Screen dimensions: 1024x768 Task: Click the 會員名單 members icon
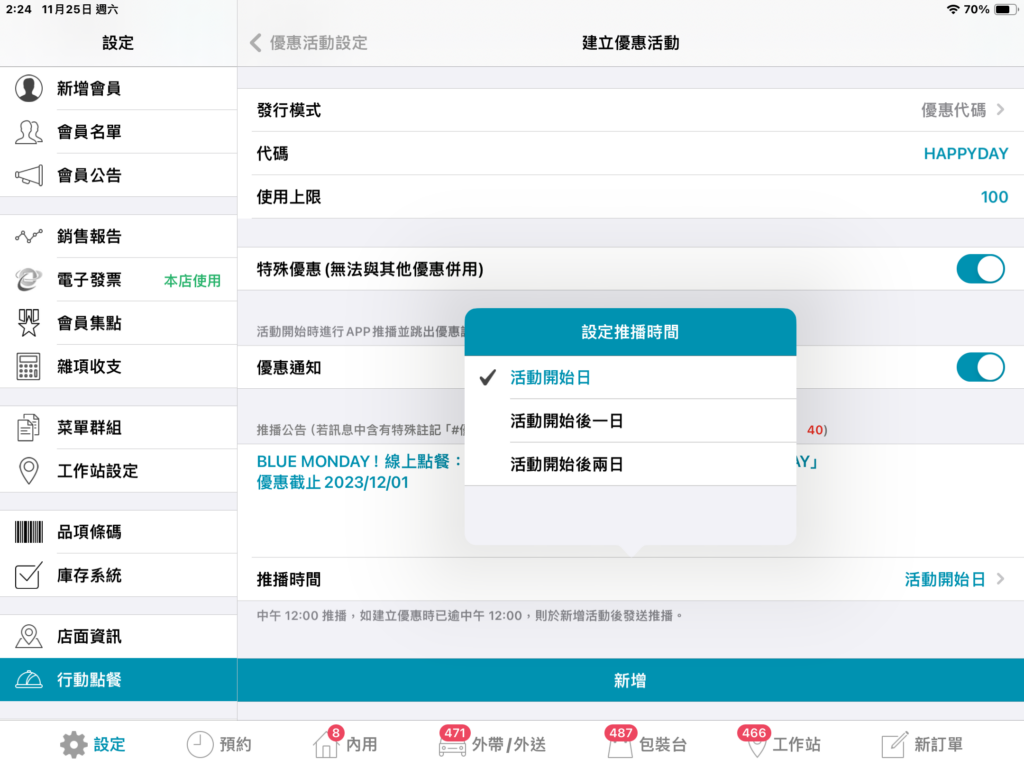click(29, 132)
